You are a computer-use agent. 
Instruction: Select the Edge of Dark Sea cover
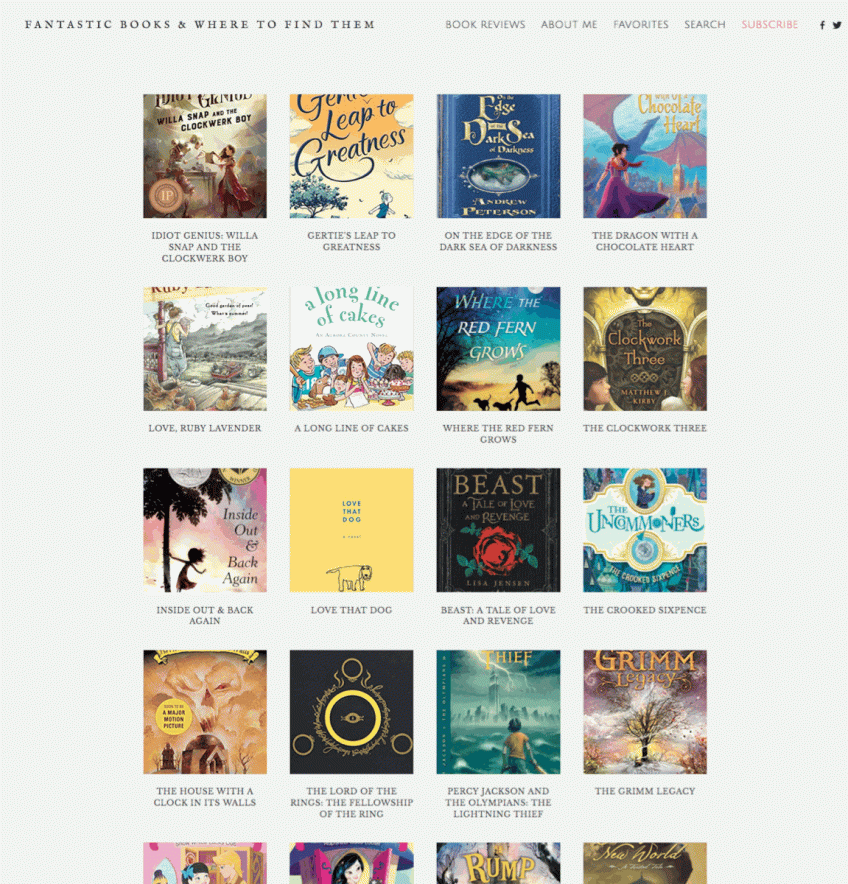pyautogui.click(x=498, y=156)
